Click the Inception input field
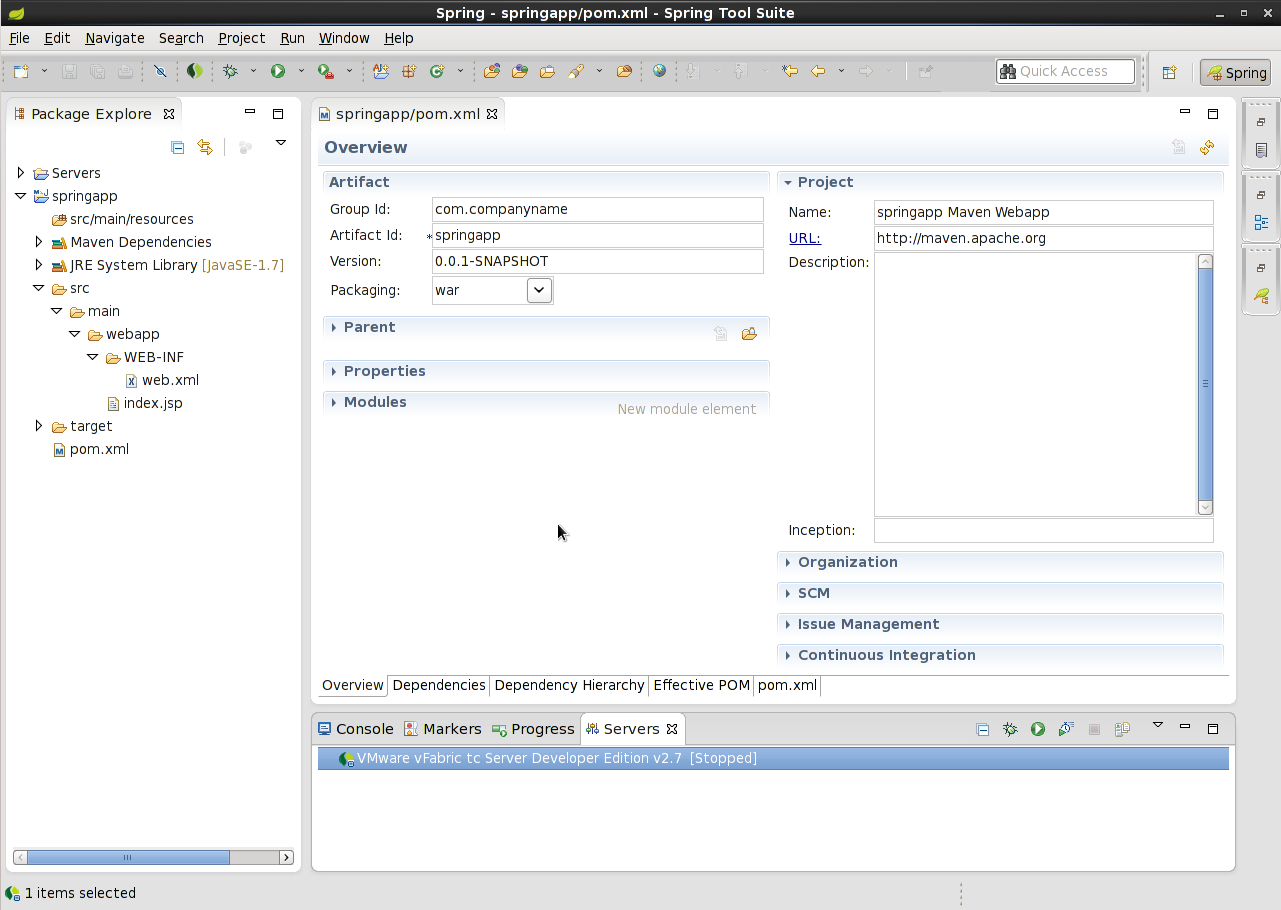 pos(1044,530)
